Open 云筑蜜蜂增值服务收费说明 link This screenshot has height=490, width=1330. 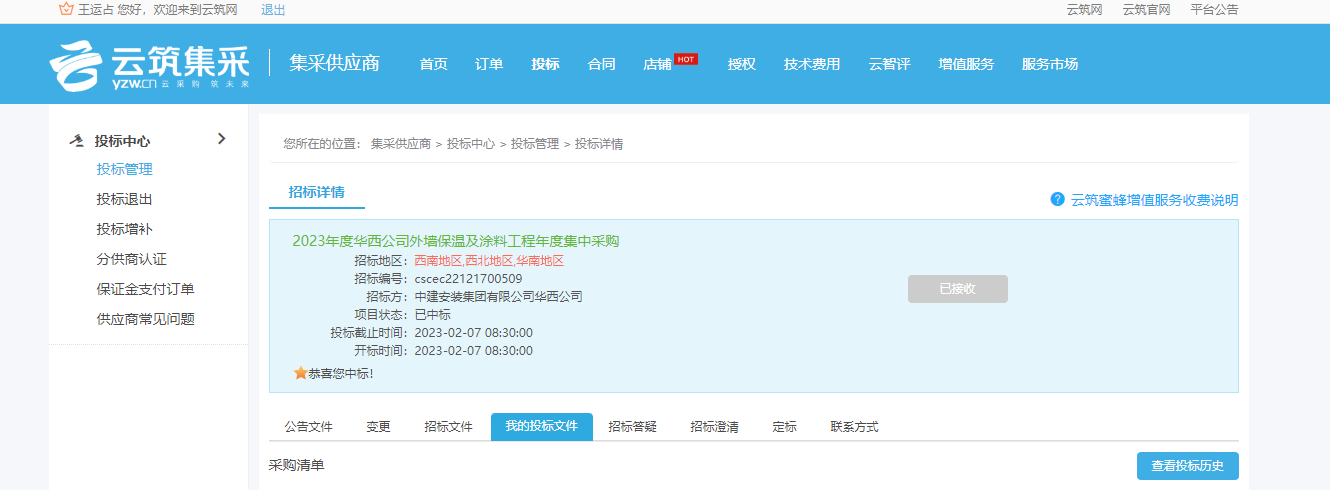(x=1154, y=200)
